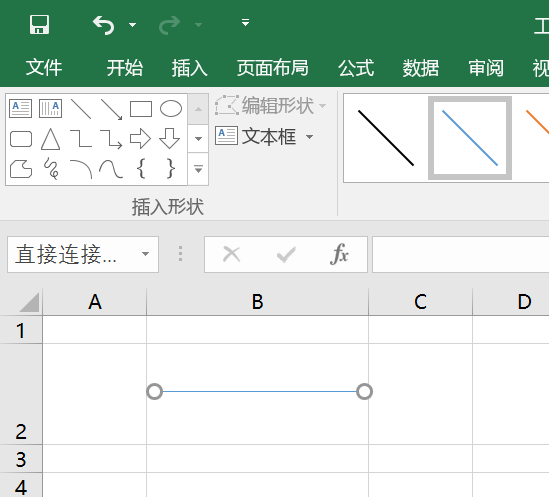549x497 pixels.
Task: Click the 文本框 text box button
Action: coord(256,136)
